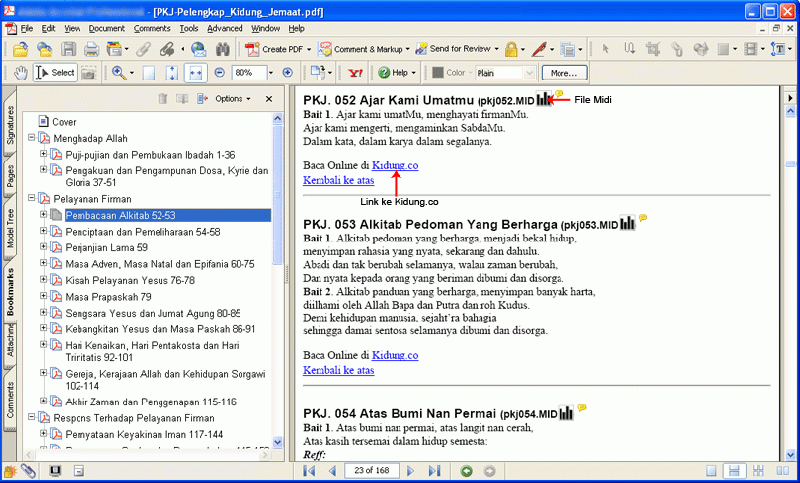Jump to first page button
The height and width of the screenshot is (483, 800).
pyautogui.click(x=311, y=470)
